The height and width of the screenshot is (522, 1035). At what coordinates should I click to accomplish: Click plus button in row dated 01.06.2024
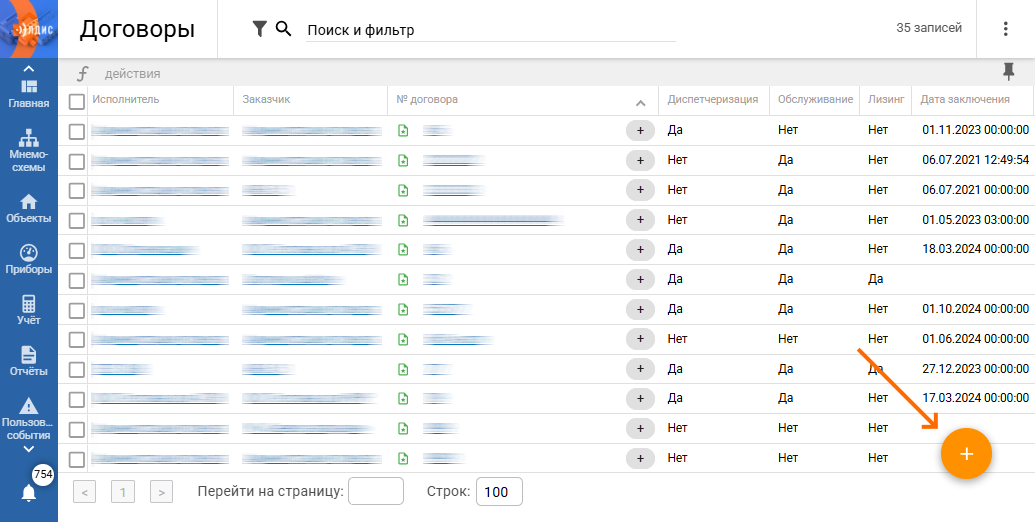640,339
